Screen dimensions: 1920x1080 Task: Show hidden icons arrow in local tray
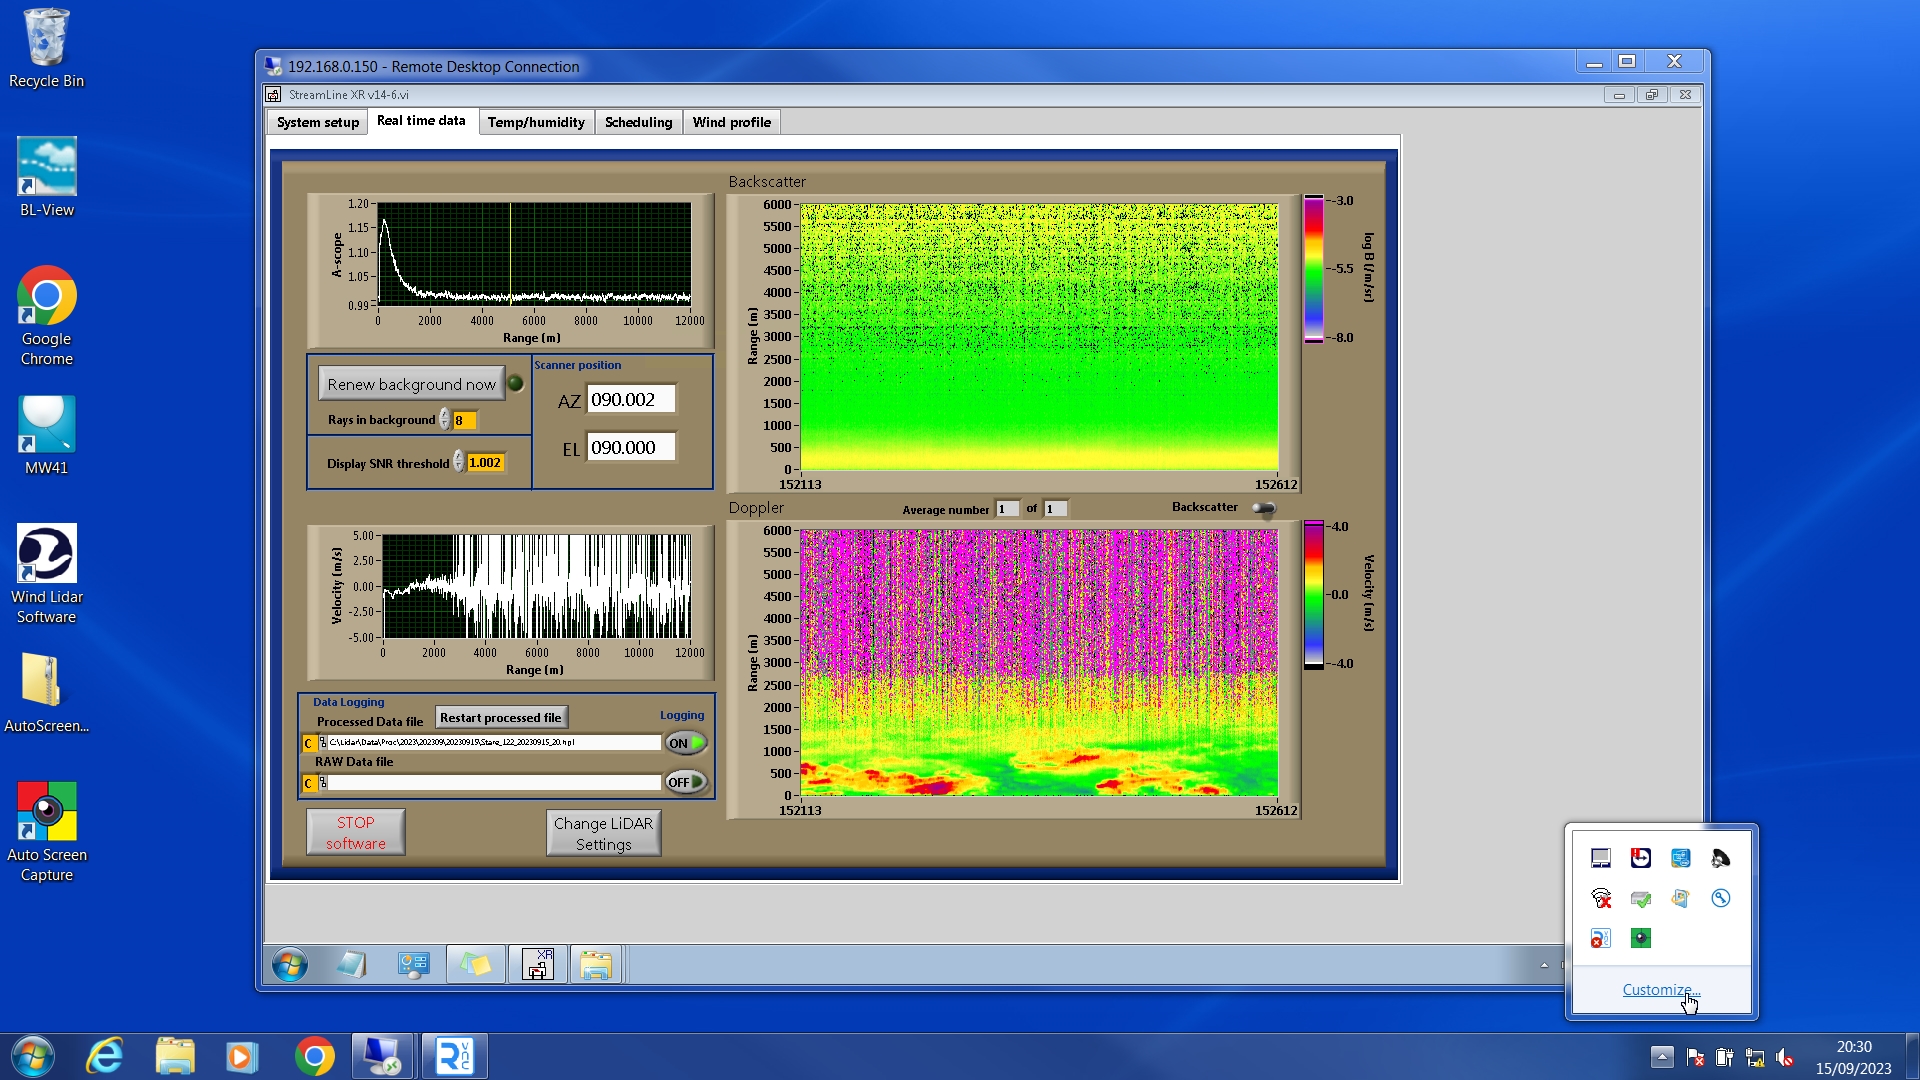pyautogui.click(x=1662, y=1057)
